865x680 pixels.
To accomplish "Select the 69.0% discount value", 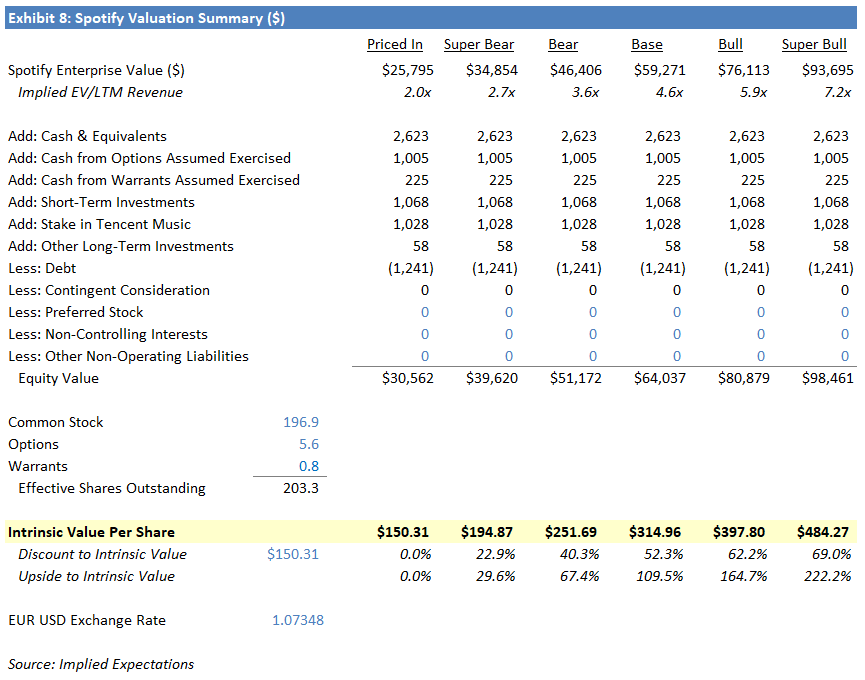I will 831,554.
